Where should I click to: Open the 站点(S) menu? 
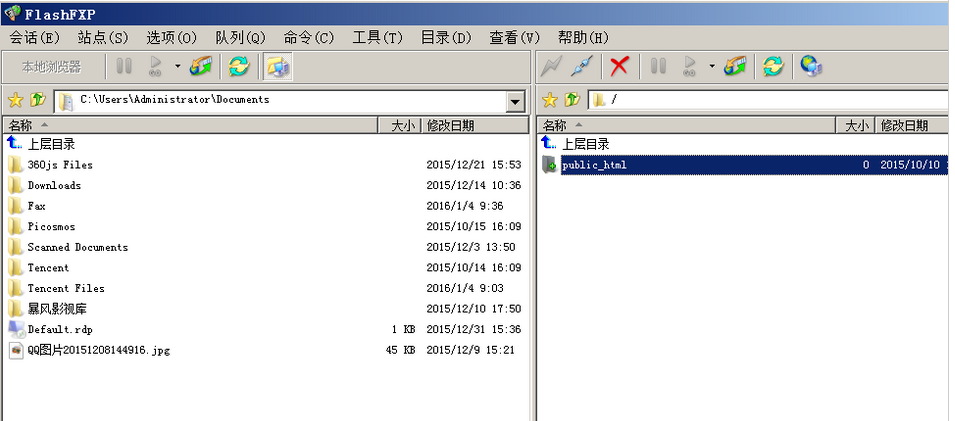click(x=103, y=38)
